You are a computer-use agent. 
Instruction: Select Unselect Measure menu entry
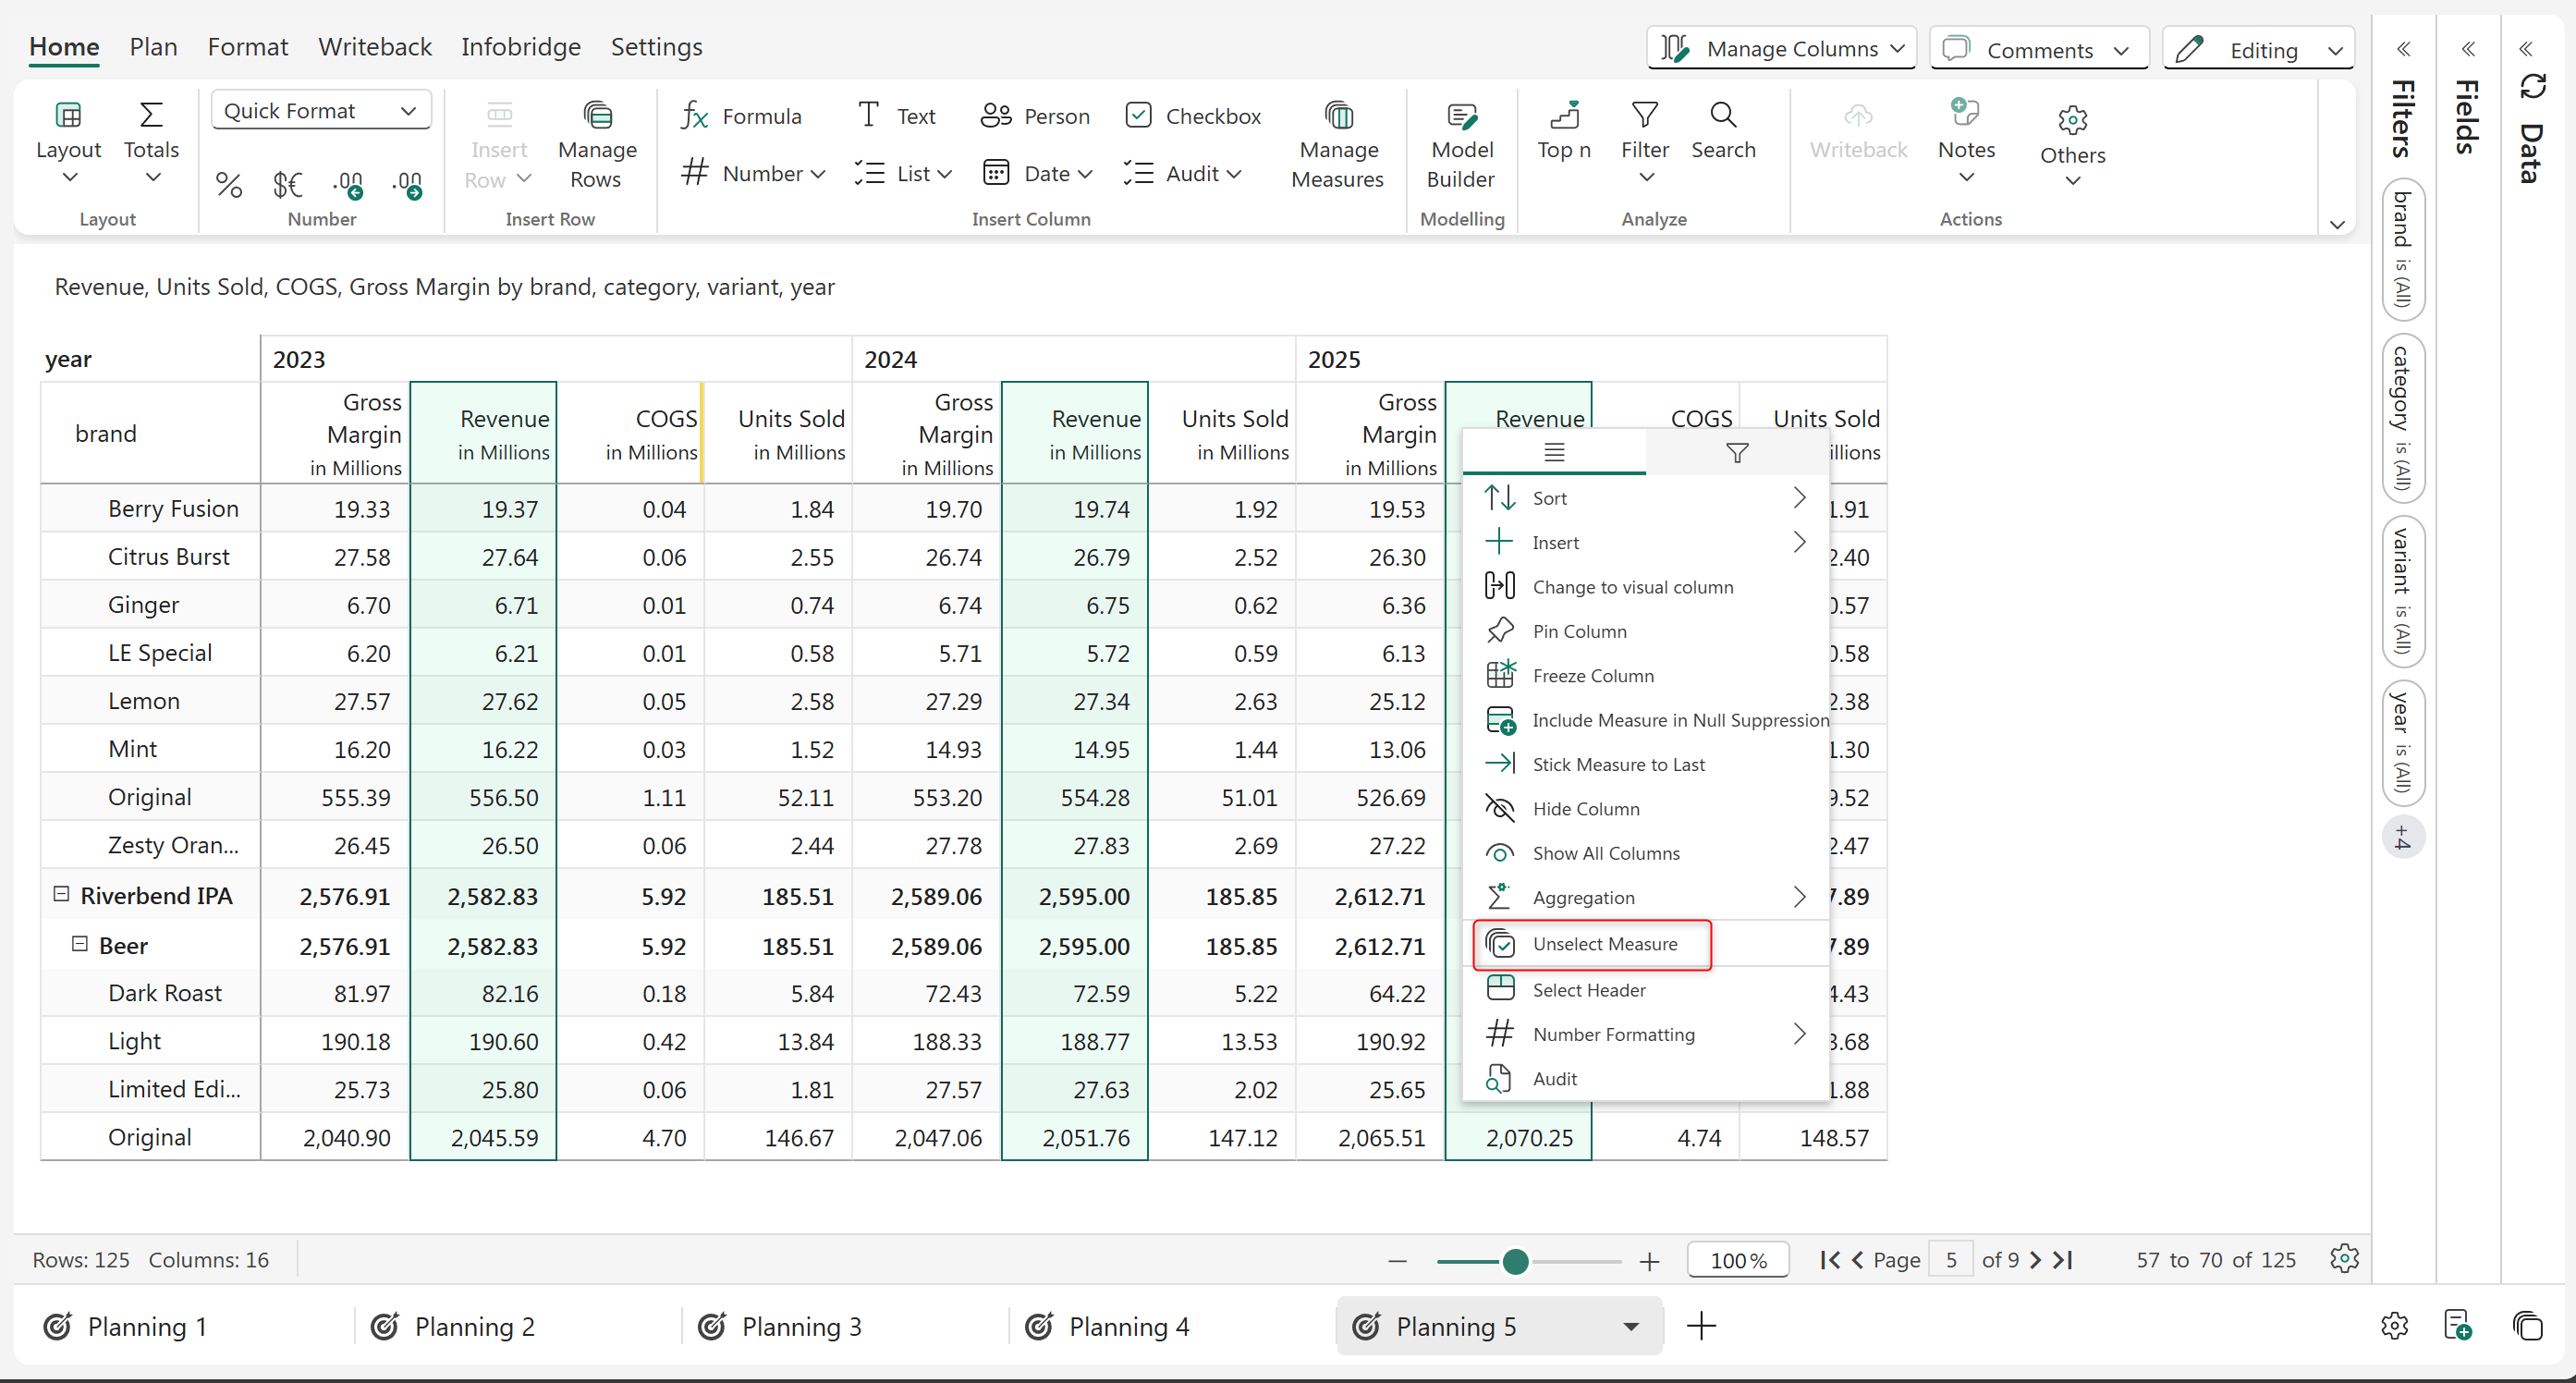tap(1604, 944)
